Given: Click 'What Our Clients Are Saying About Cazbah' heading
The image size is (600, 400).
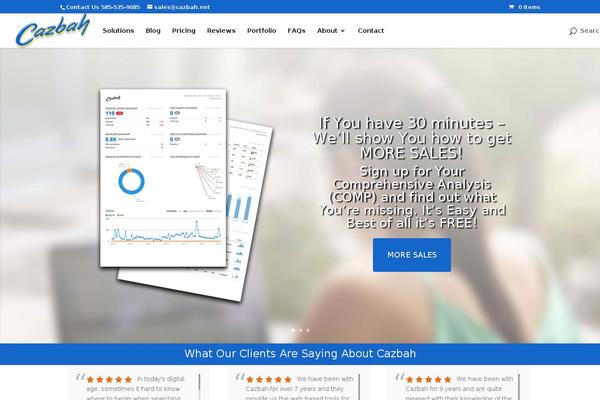Looking at the screenshot, I should [x=300, y=353].
